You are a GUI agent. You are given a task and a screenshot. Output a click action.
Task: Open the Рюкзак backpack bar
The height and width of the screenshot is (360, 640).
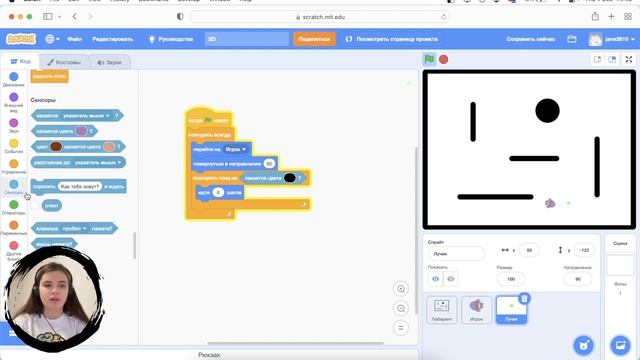[209, 355]
